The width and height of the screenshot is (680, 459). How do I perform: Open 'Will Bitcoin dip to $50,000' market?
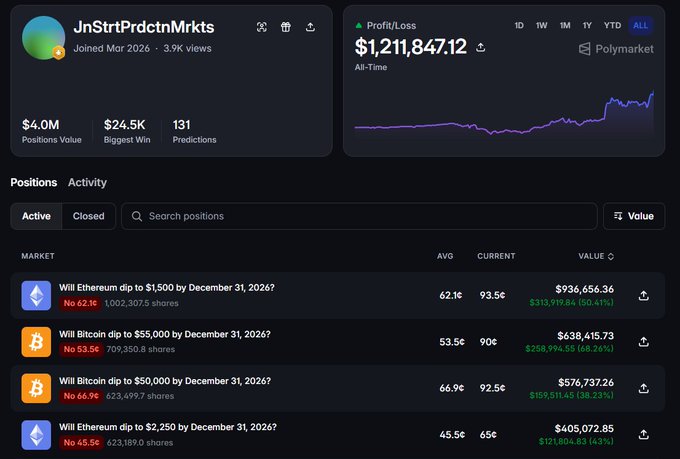click(x=165, y=381)
